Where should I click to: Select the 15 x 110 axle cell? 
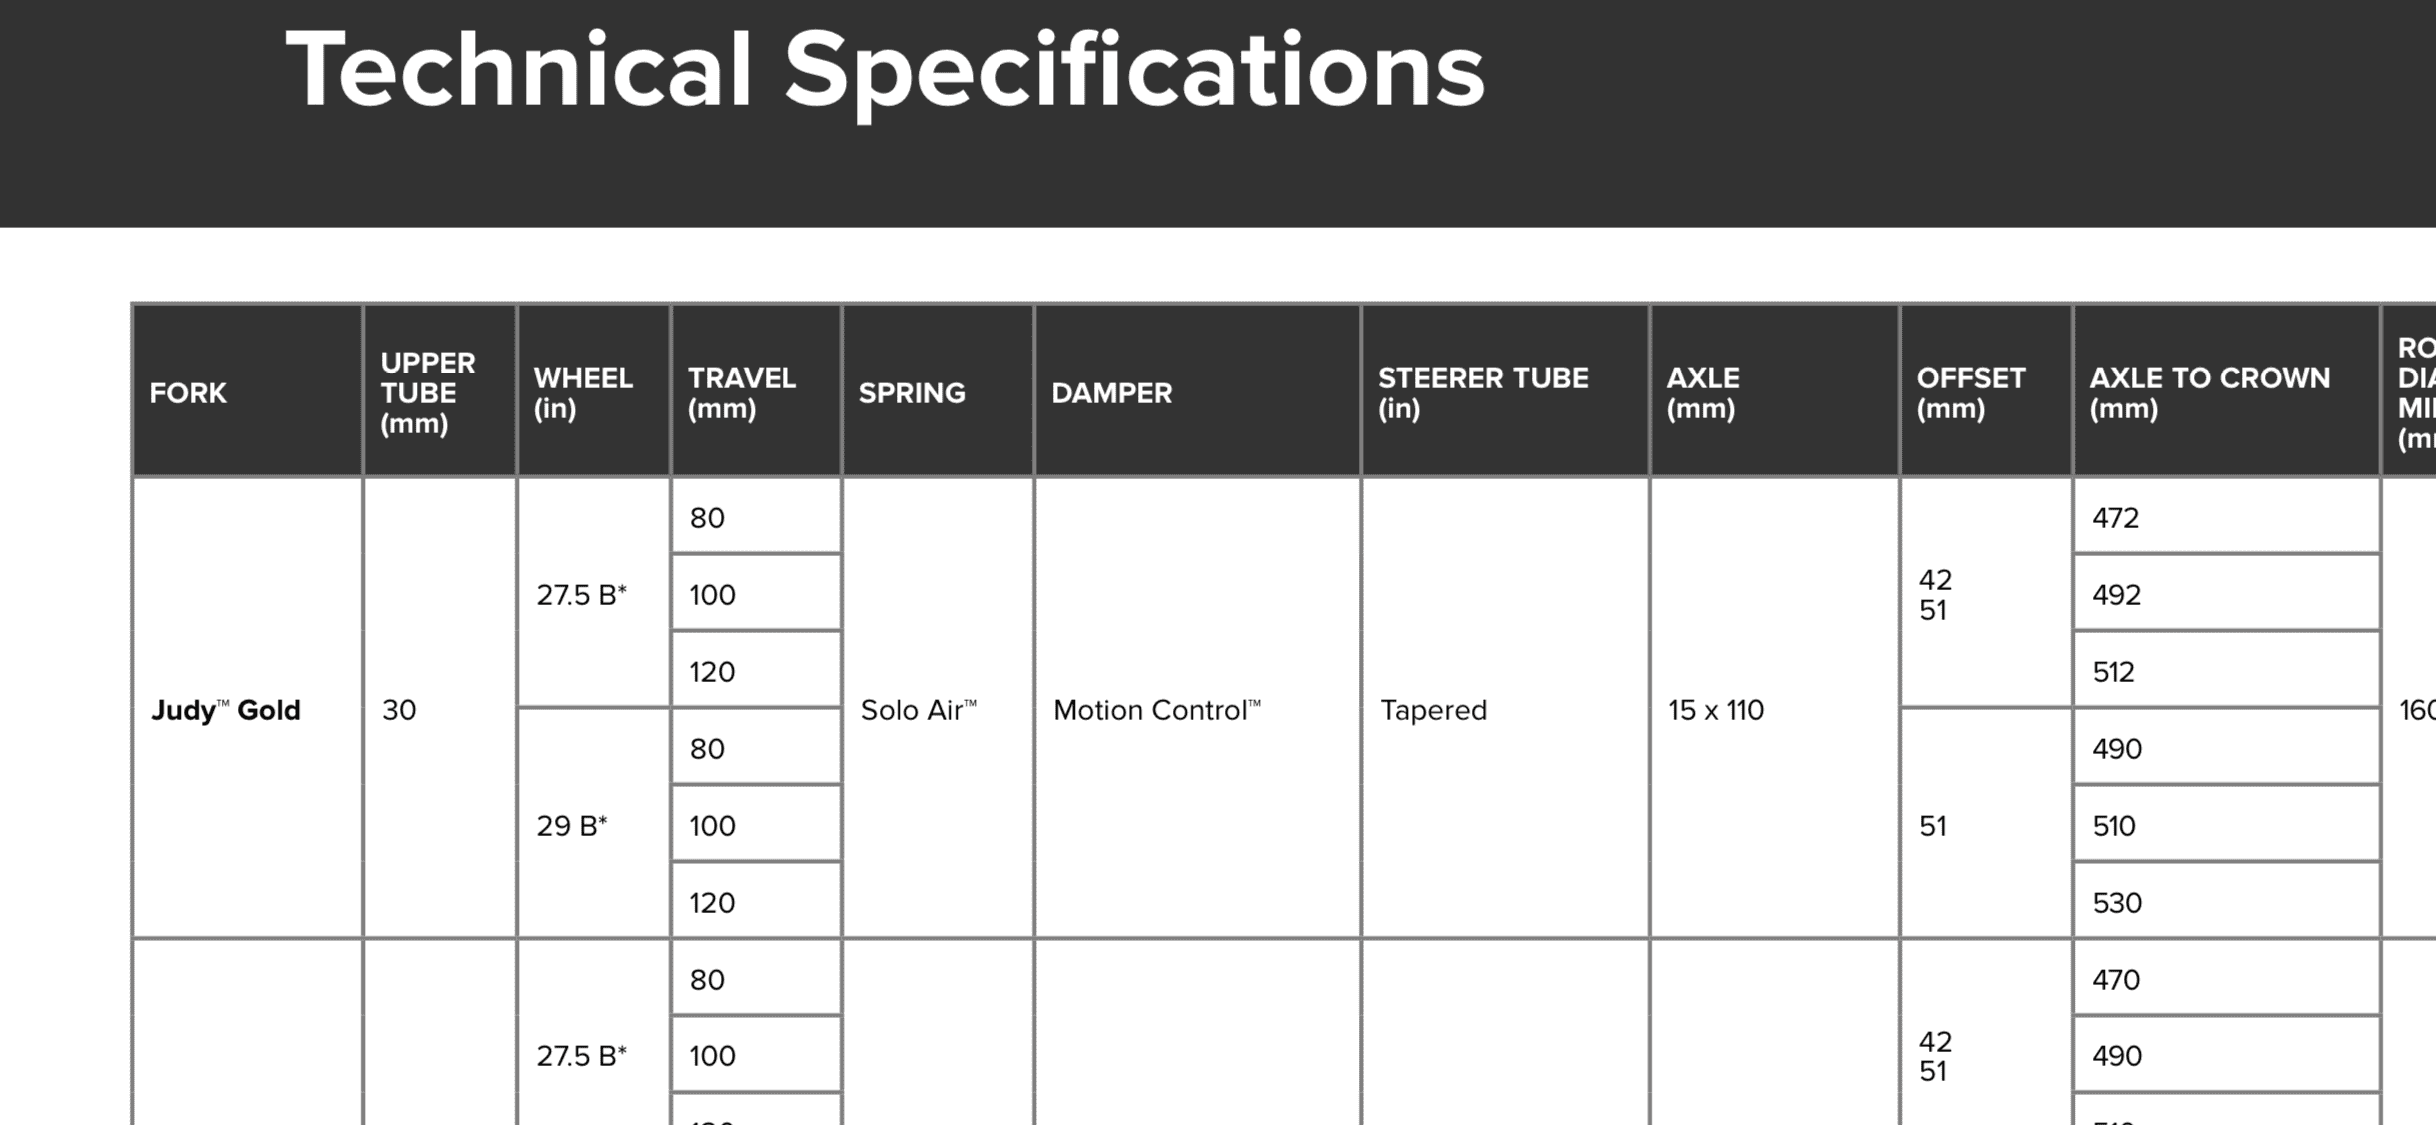tap(1775, 709)
